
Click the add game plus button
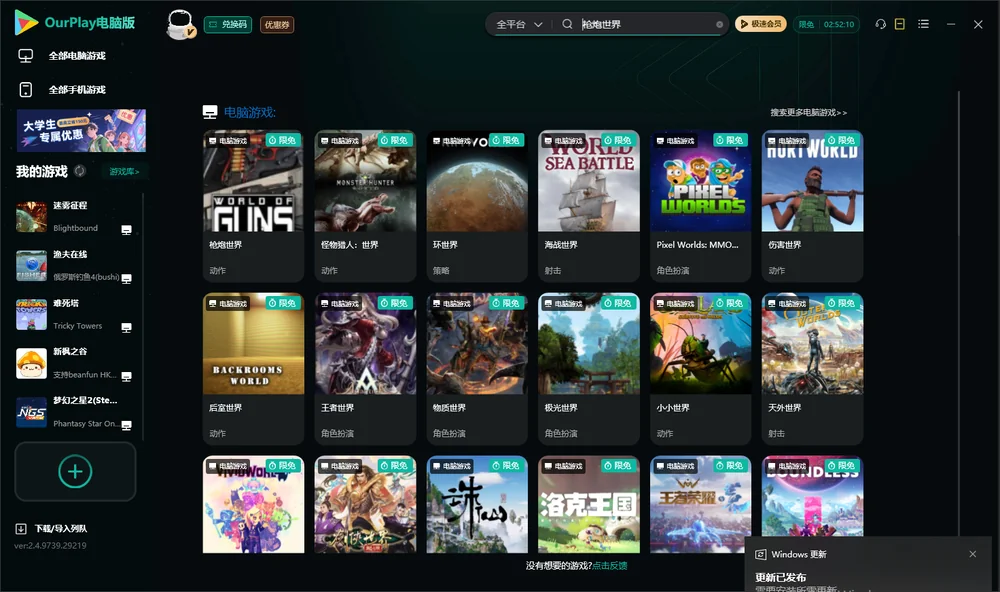pos(75,471)
